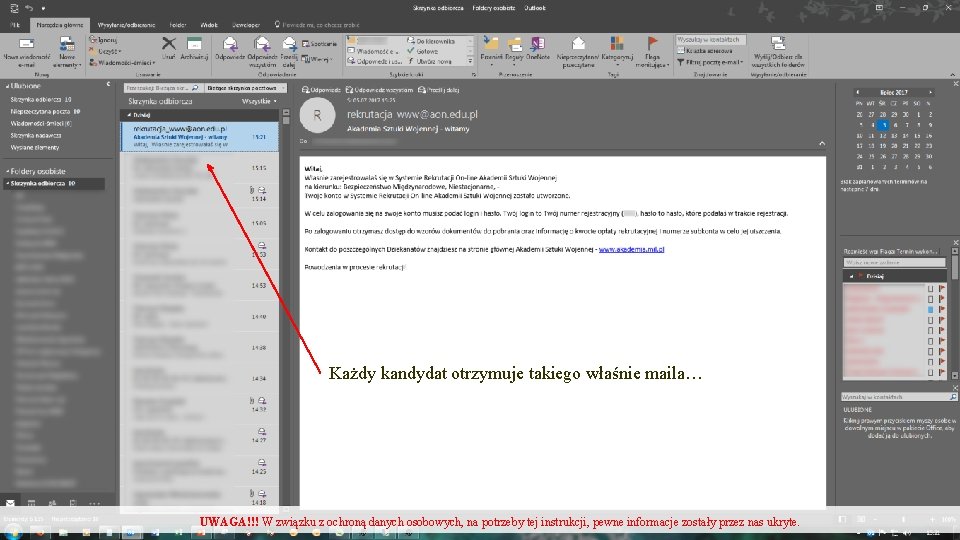This screenshot has width=960, height=540.
Task: Select the message from rekrutacja_www@aon.edu.pl
Action: point(199,137)
